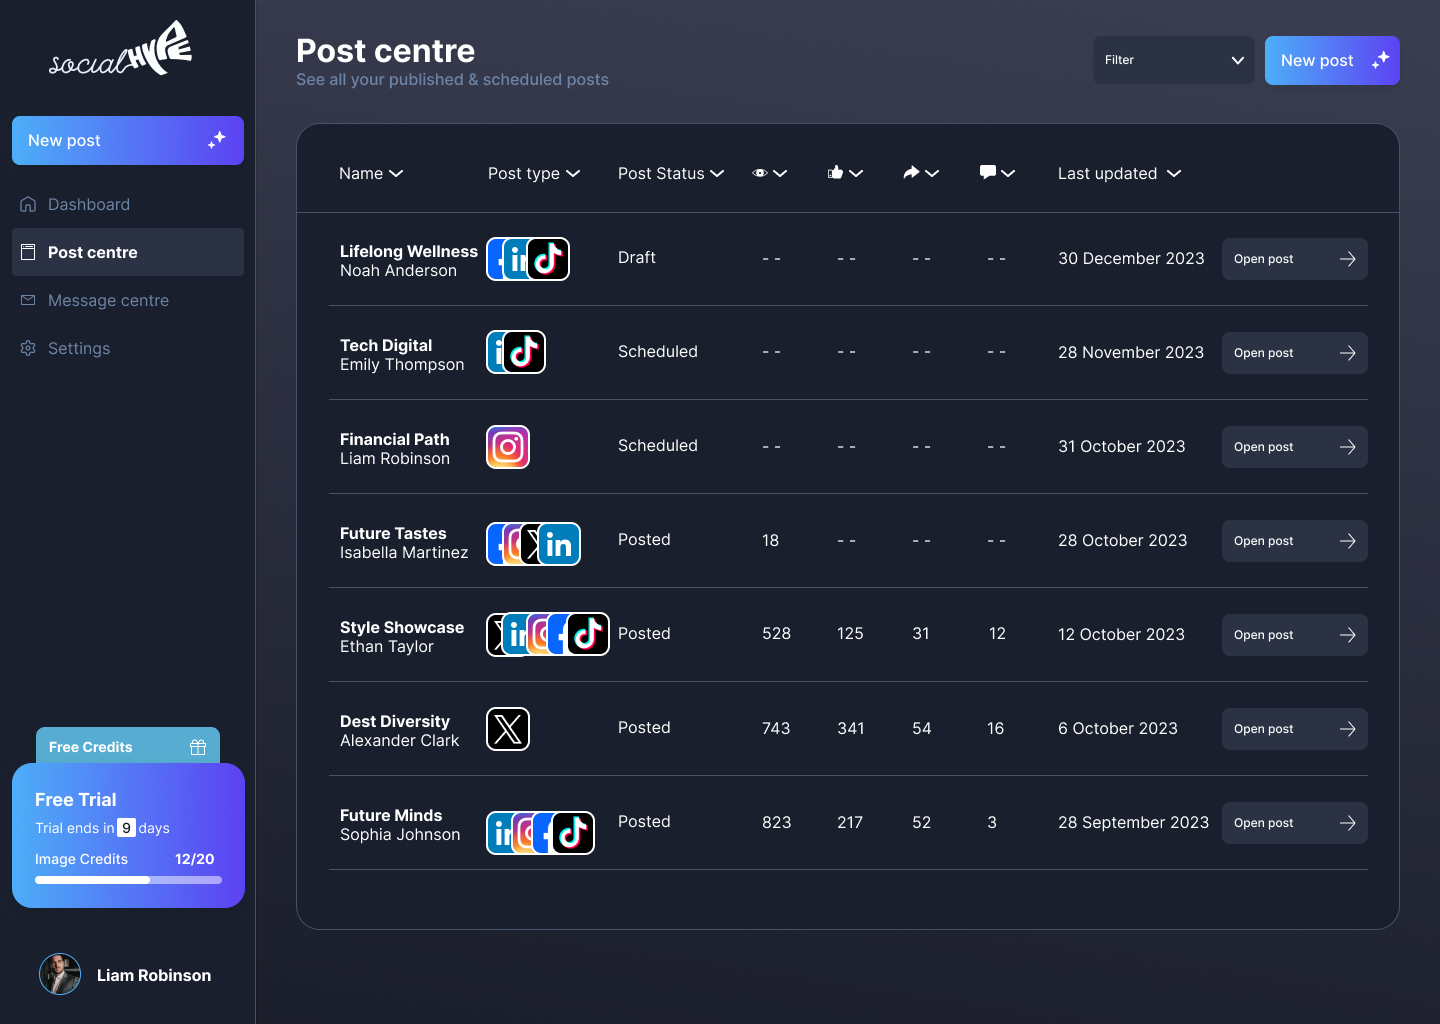
Task: Click TikTok icon in Lifelong Wellness row
Action: 549,259
